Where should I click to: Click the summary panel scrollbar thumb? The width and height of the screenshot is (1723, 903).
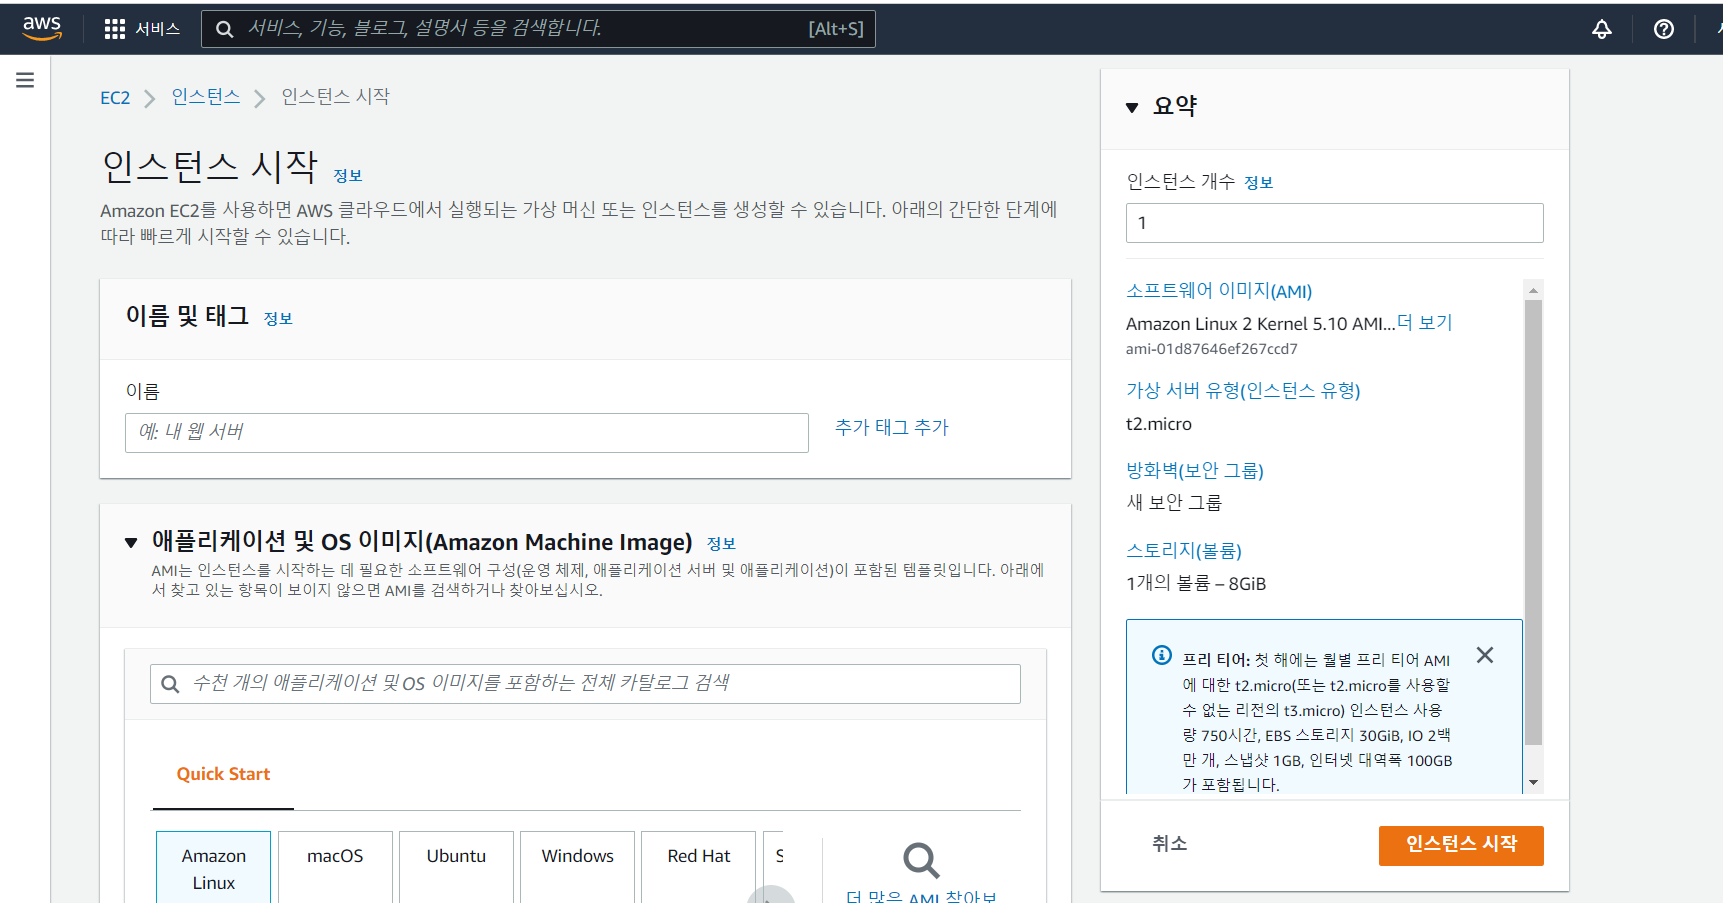tap(1533, 522)
